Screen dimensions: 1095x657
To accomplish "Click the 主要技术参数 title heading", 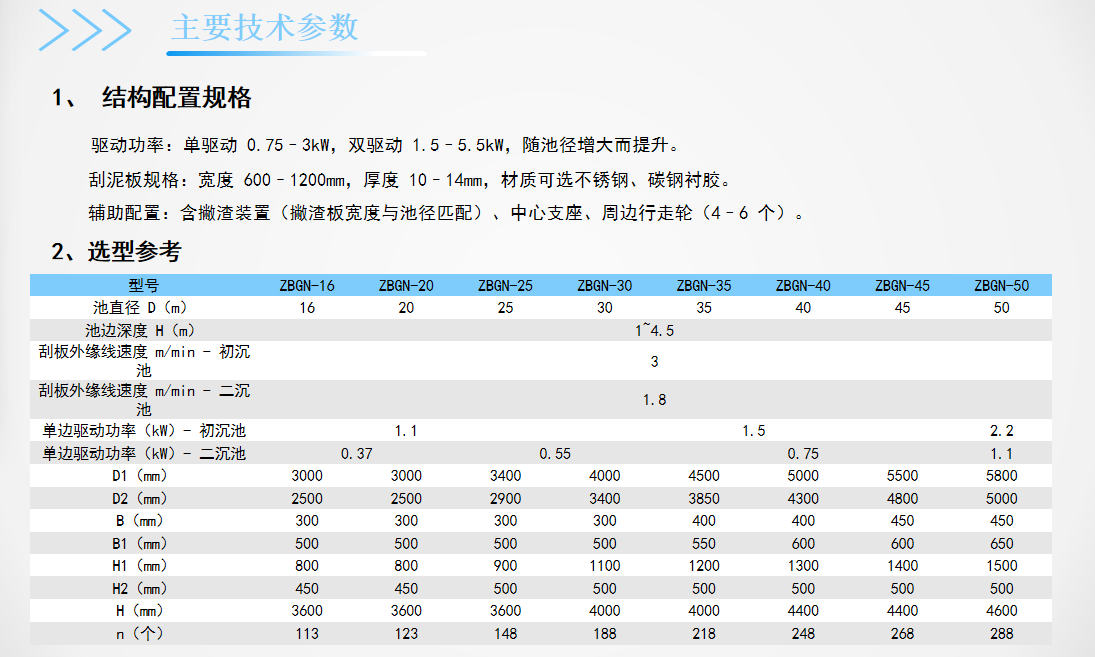I will point(264,28).
